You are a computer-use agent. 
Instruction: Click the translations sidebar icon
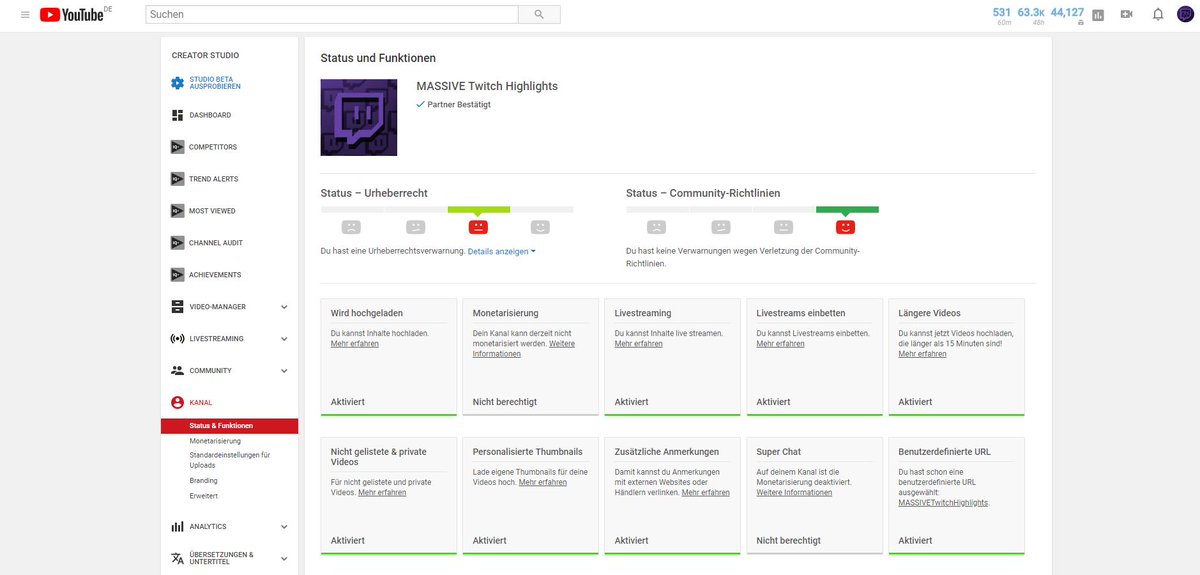[x=177, y=558]
